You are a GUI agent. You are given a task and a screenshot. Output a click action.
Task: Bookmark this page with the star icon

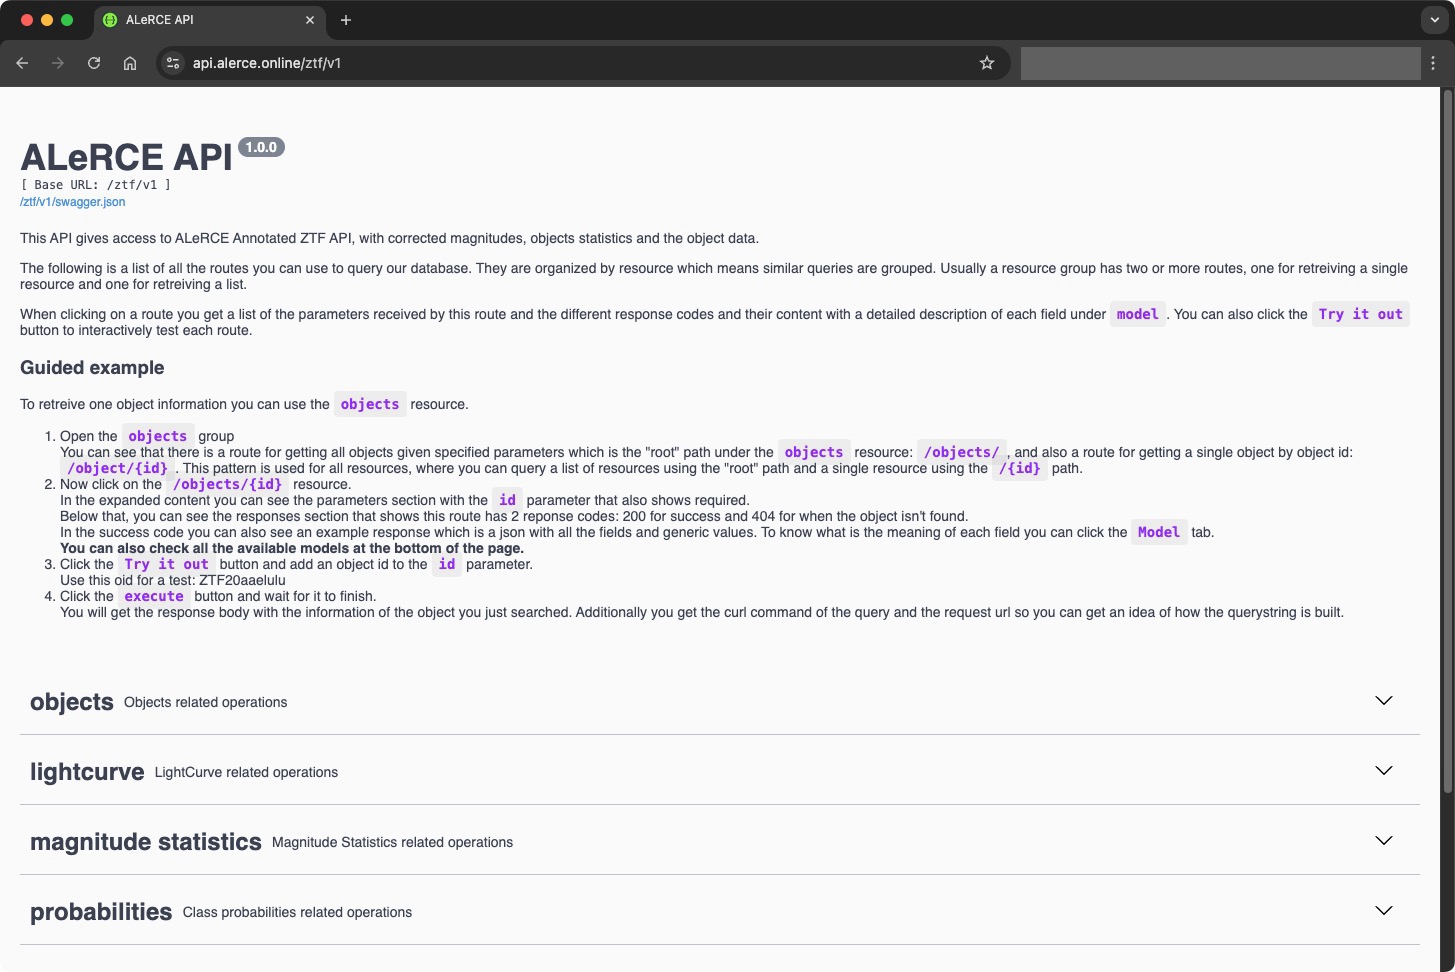coord(987,63)
